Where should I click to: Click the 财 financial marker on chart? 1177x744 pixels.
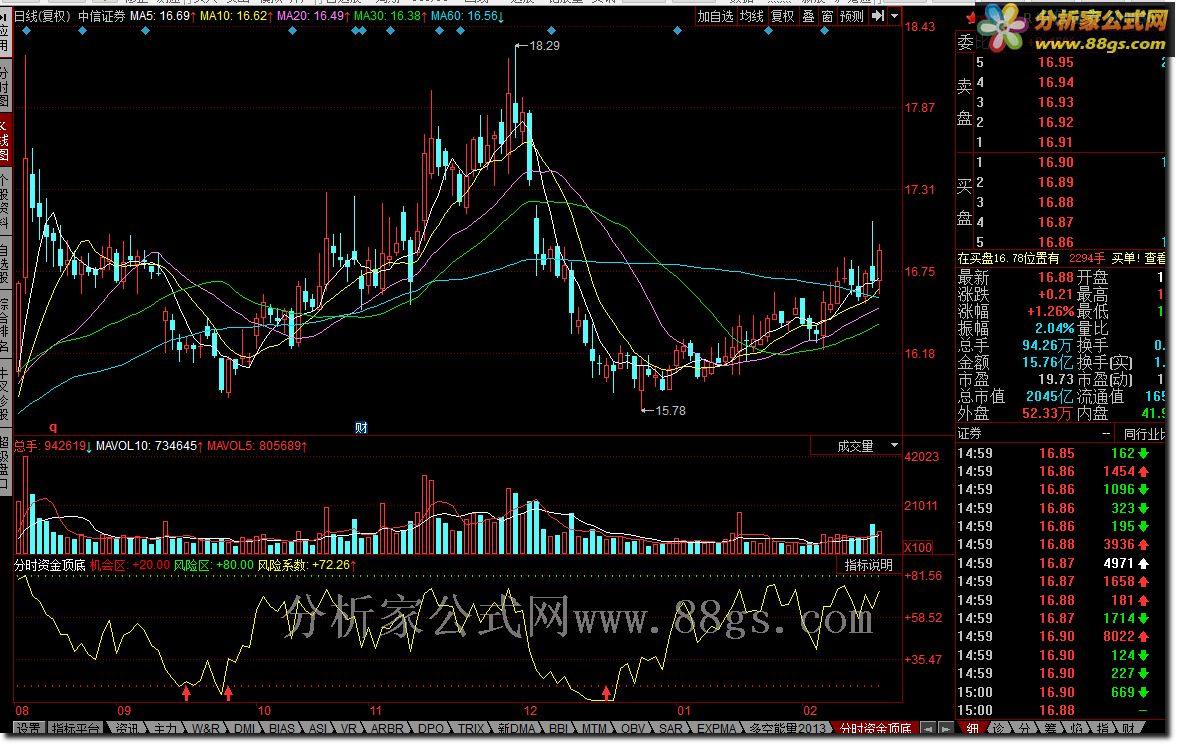click(361, 427)
